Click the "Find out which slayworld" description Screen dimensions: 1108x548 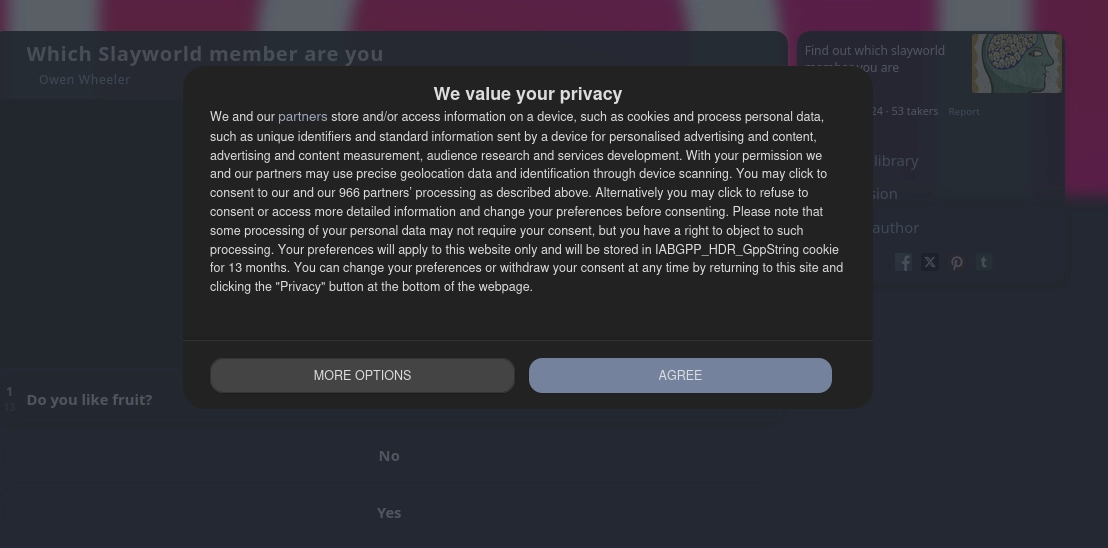pyautogui.click(x=875, y=51)
